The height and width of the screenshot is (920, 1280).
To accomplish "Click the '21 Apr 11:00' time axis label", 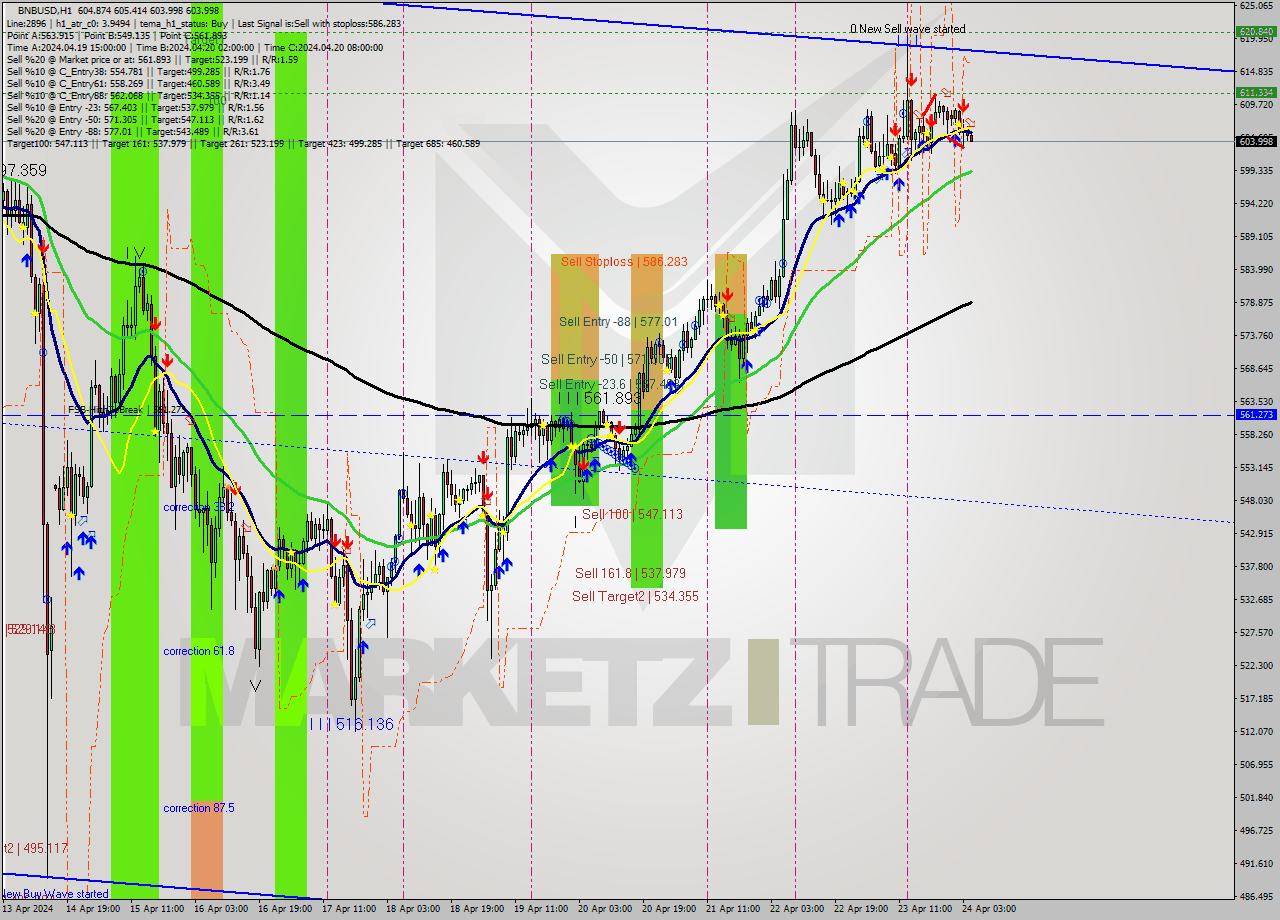I will (x=732, y=909).
